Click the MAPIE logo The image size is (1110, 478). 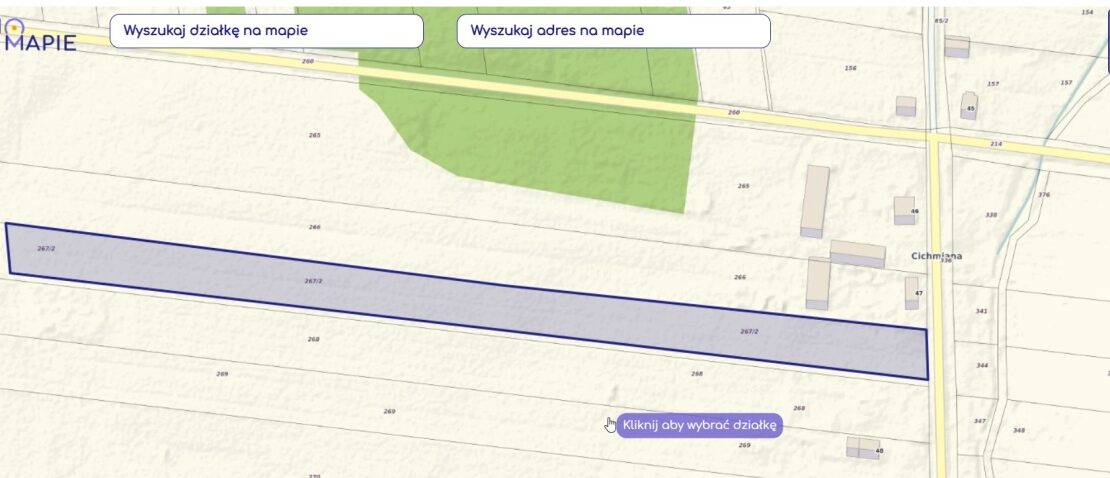[39, 37]
